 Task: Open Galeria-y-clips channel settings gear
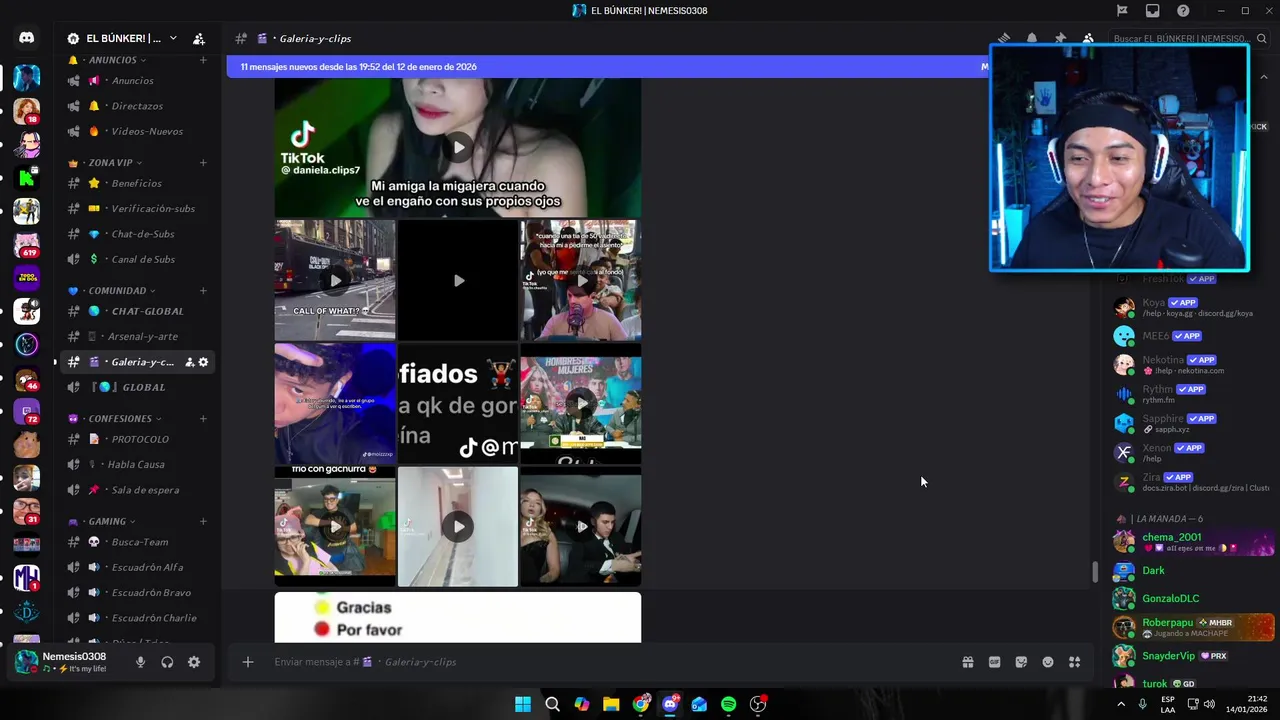tap(204, 362)
